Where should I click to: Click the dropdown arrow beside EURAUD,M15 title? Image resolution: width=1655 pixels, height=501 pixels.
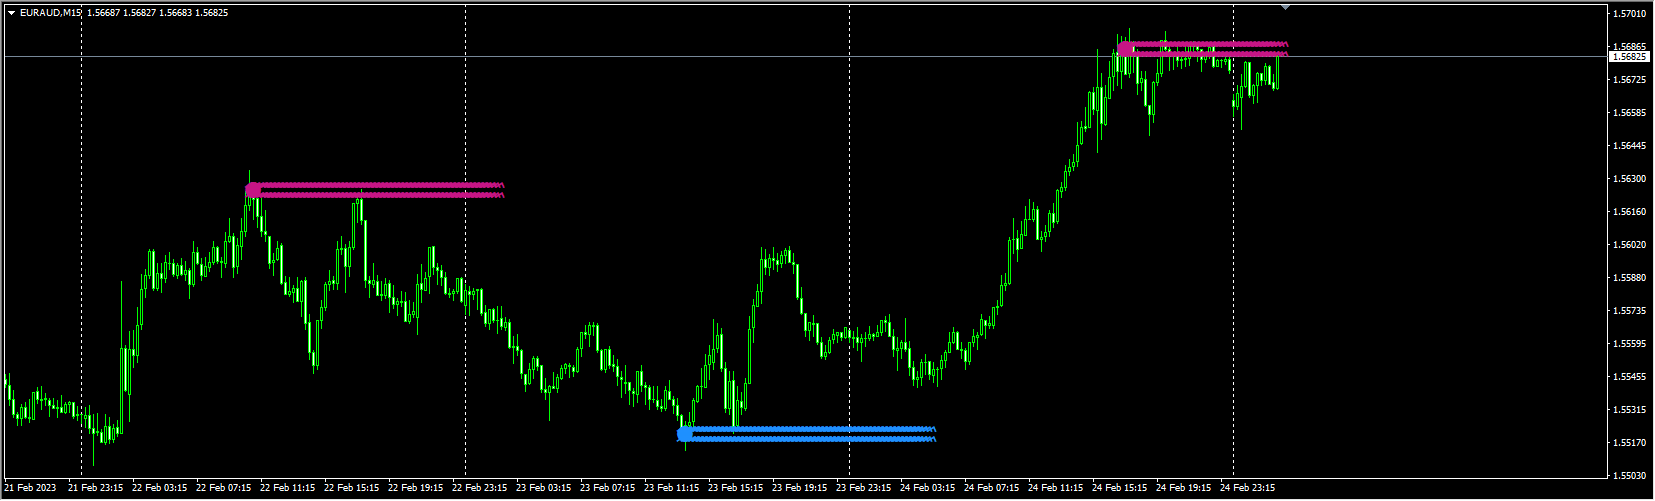tap(11, 13)
